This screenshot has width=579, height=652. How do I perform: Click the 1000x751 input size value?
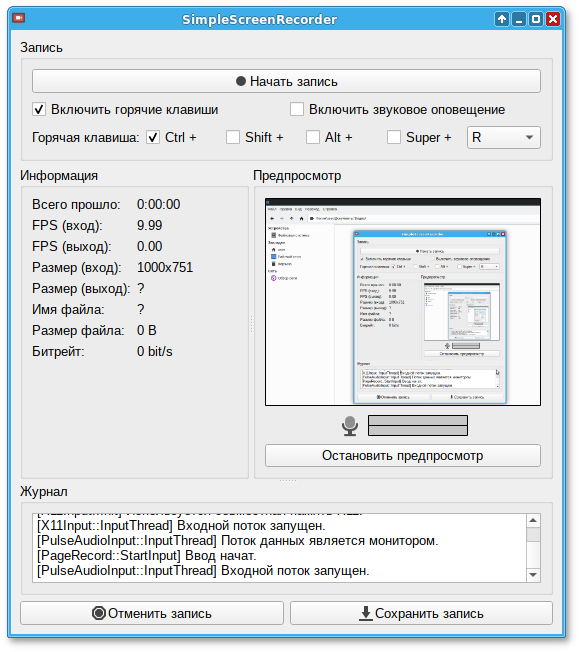click(165, 267)
